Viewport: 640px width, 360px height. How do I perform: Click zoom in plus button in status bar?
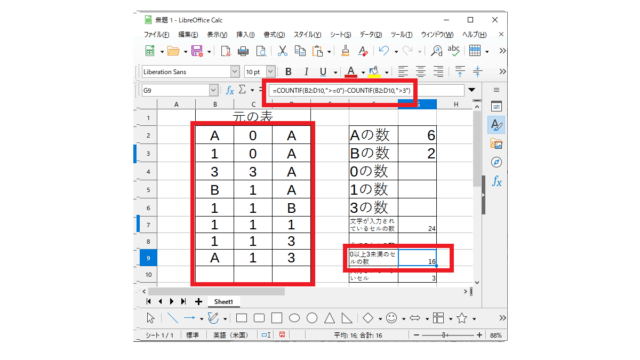pos(480,335)
